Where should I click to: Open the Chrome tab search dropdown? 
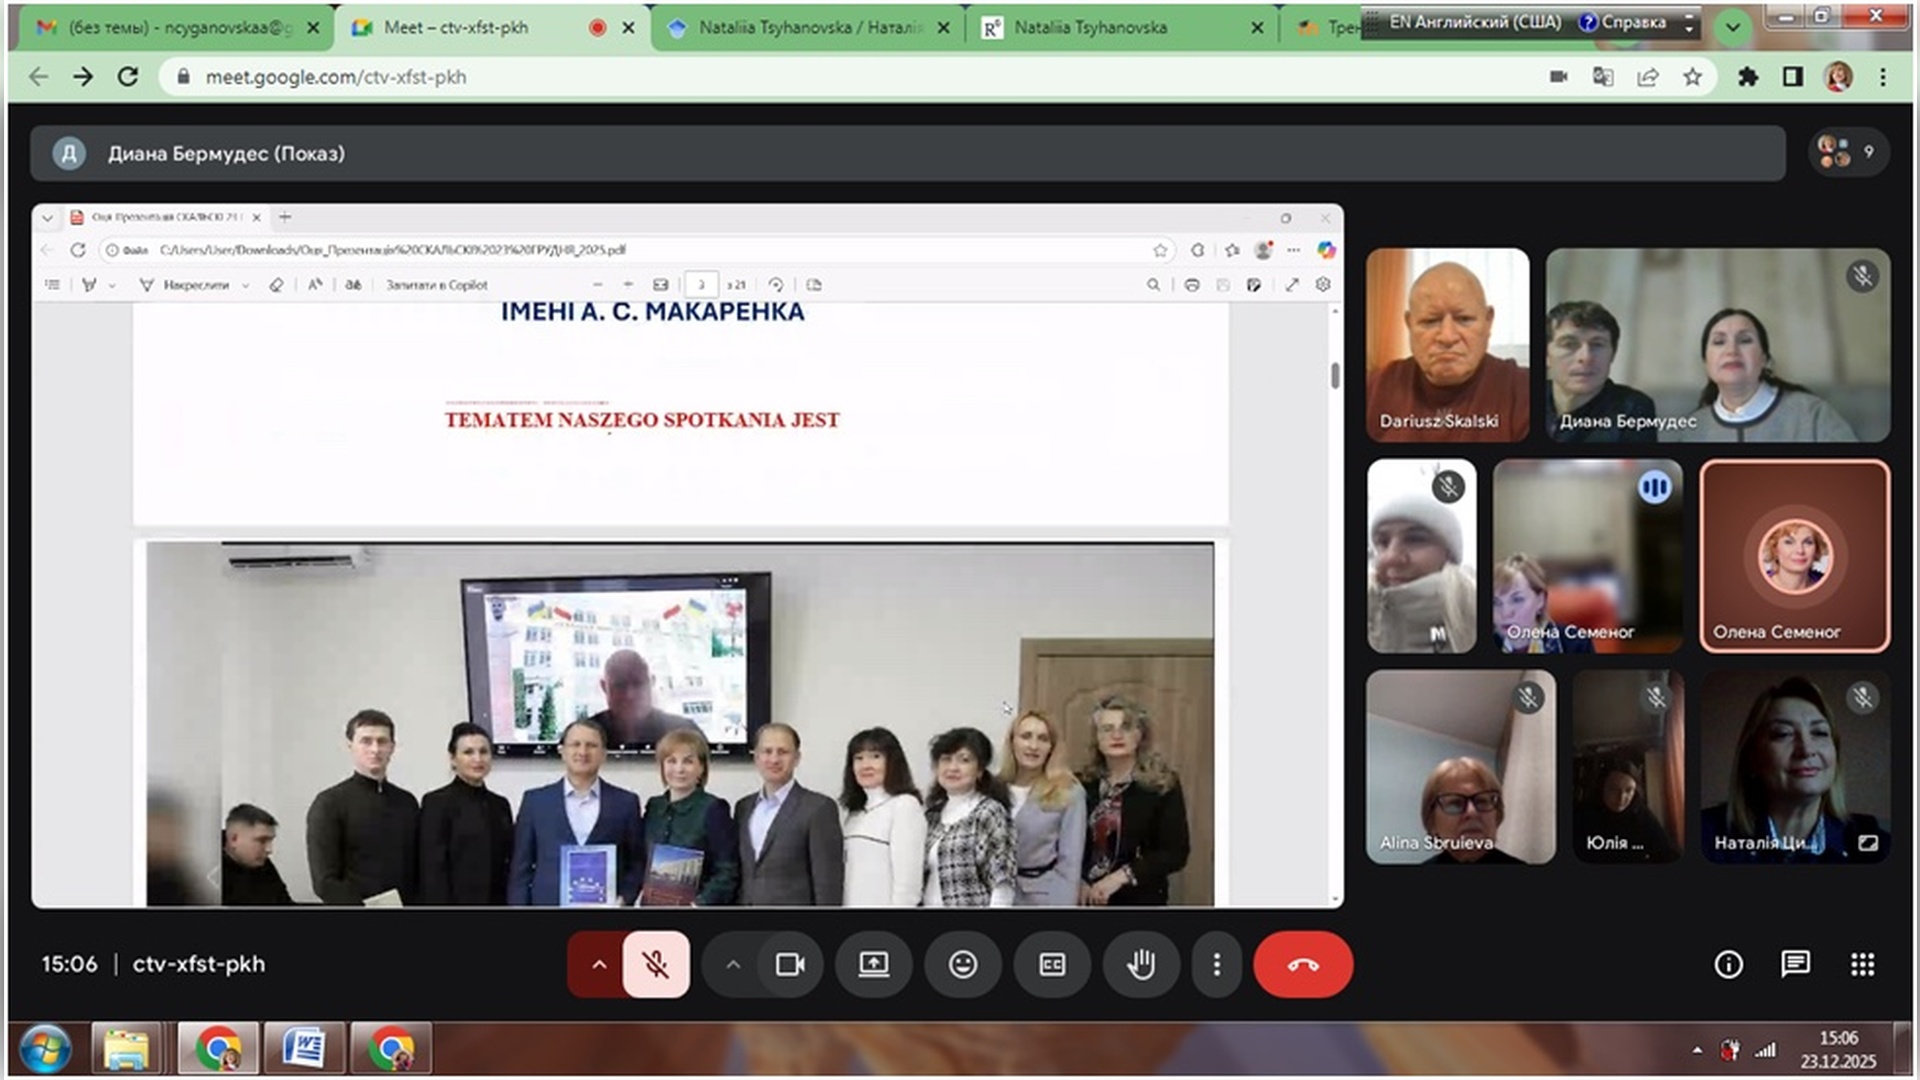(x=1732, y=28)
